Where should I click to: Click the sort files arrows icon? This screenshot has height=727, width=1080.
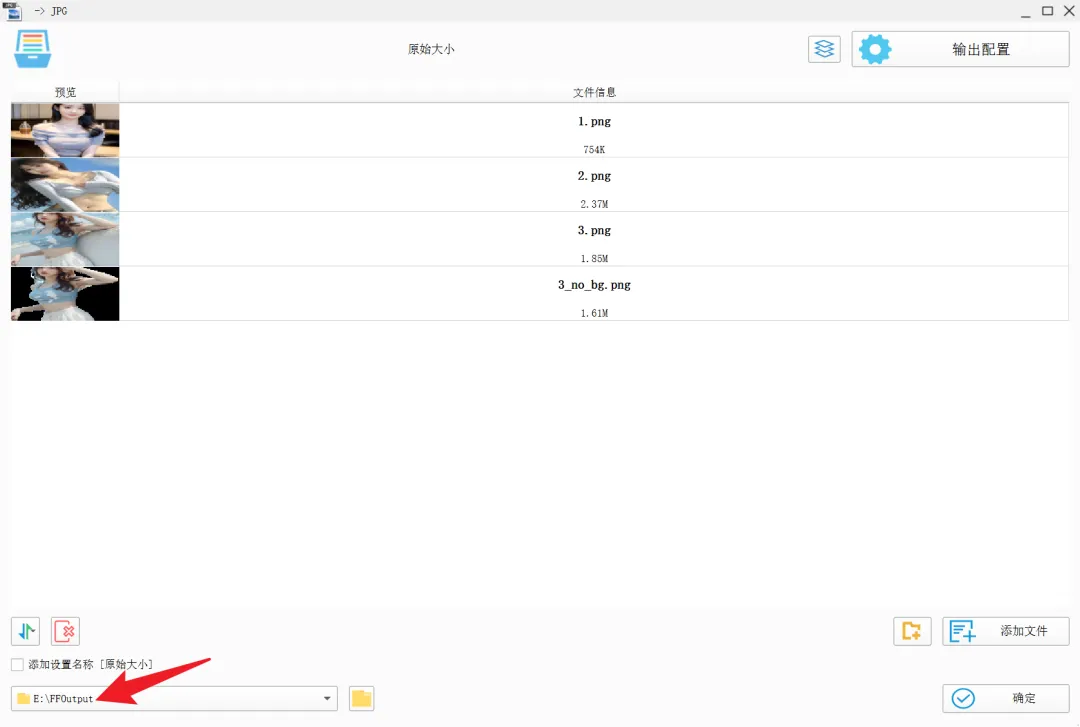coord(25,631)
